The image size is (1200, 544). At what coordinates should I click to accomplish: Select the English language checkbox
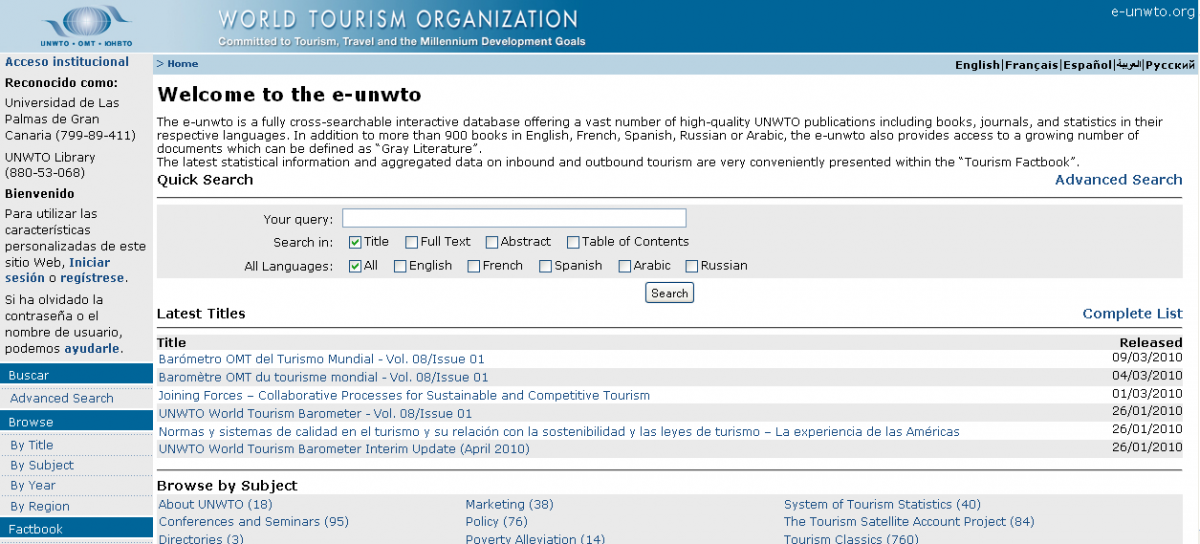tap(400, 266)
